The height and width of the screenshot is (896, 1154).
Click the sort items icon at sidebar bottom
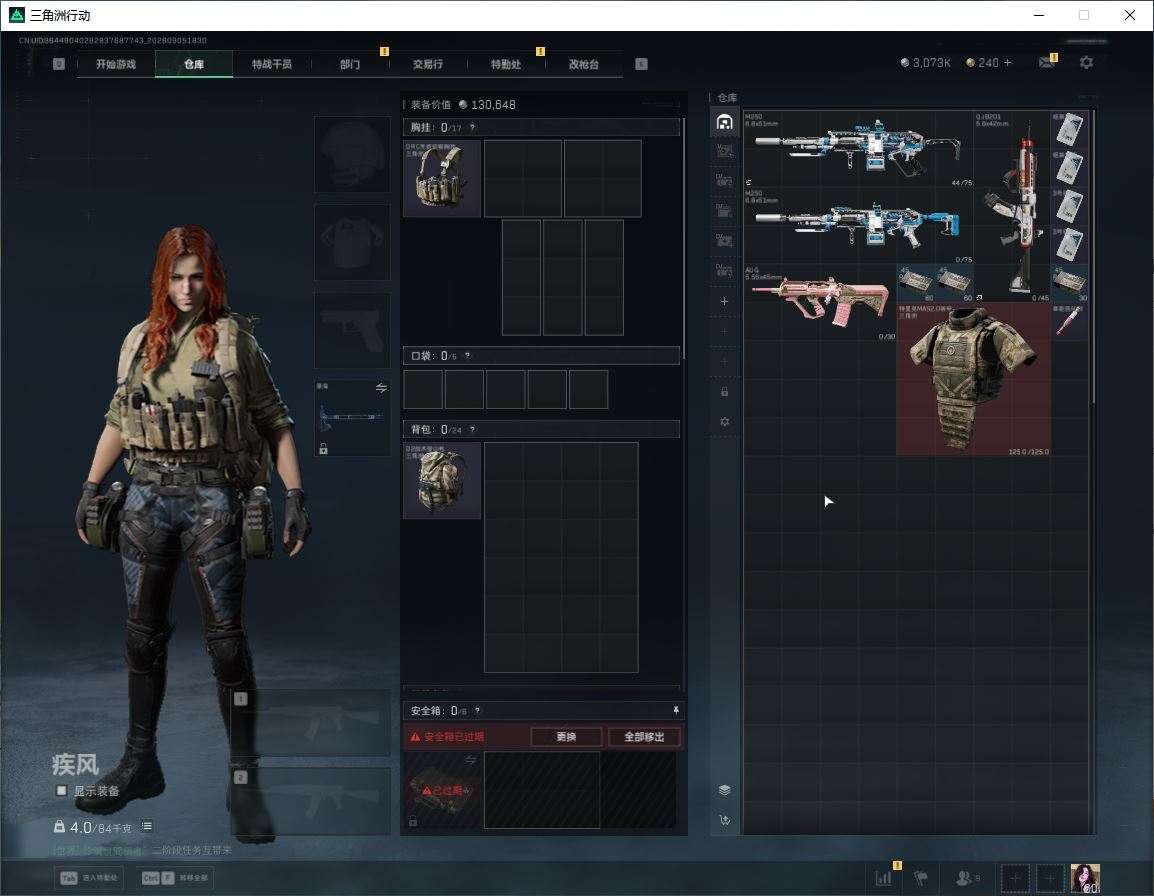724,820
